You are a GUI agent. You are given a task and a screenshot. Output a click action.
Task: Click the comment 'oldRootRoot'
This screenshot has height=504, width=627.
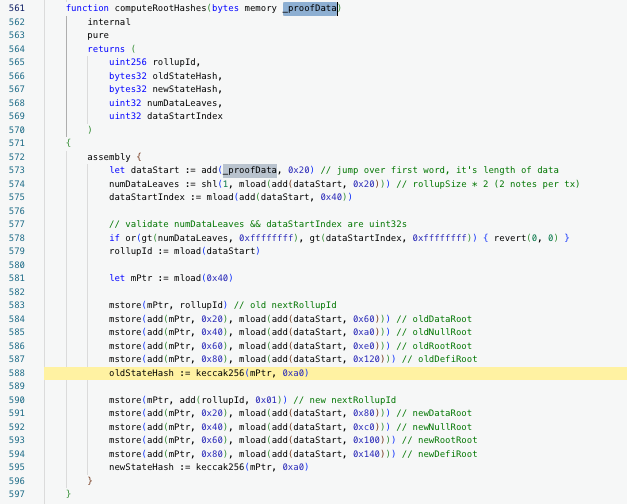pyautogui.click(x=442, y=346)
